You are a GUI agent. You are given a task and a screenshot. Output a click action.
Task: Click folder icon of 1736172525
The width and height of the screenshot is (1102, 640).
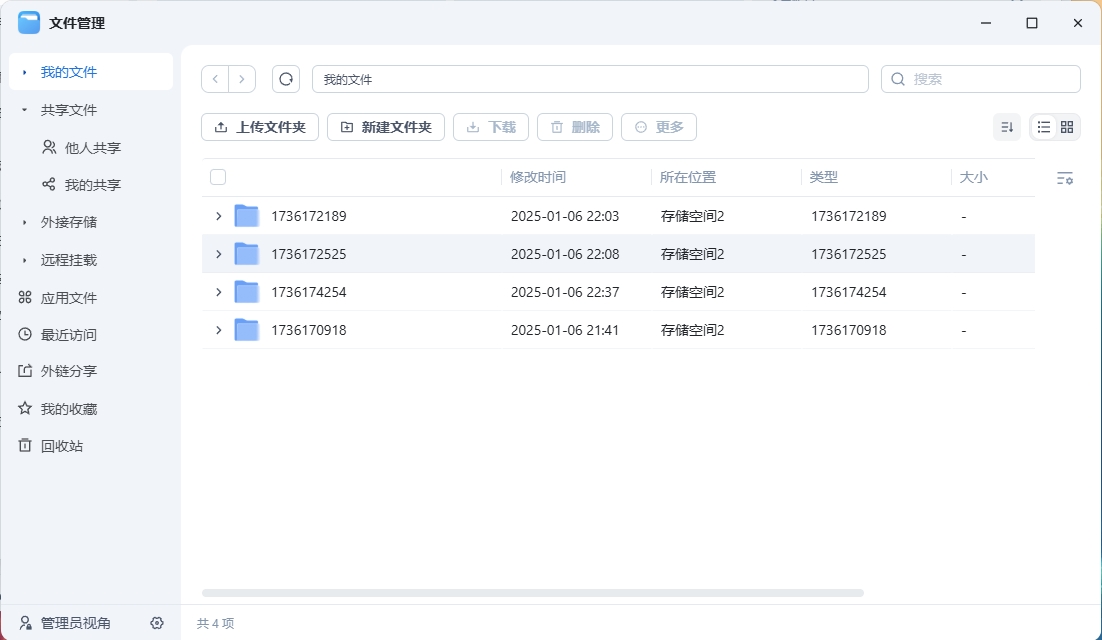tap(247, 254)
